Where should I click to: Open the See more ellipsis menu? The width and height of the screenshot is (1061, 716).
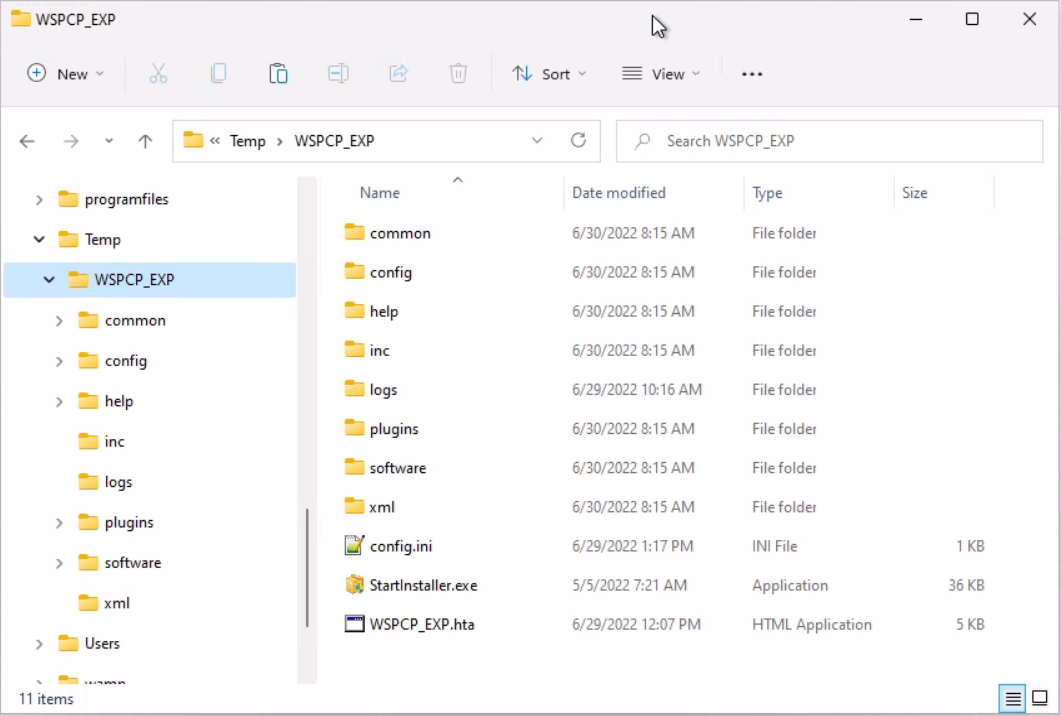tap(752, 73)
